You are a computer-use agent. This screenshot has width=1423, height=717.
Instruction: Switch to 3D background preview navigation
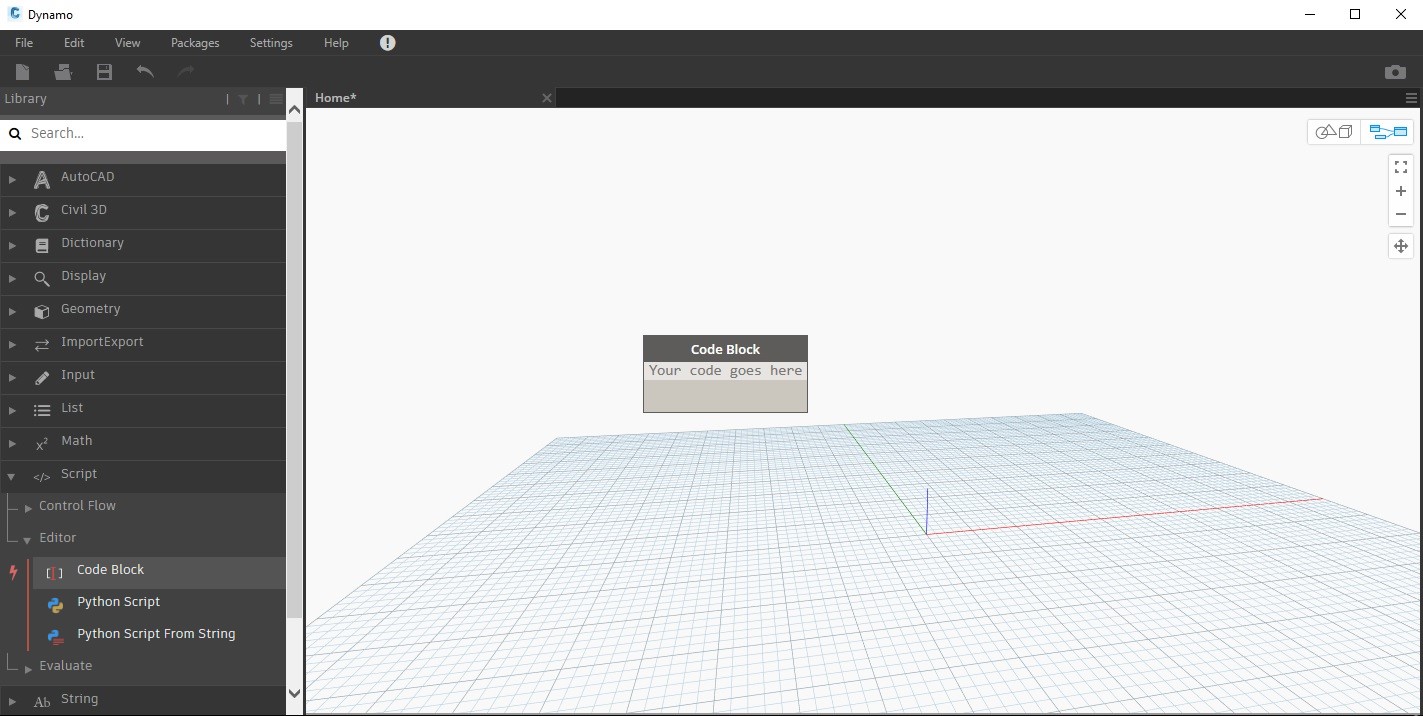[x=1334, y=132]
